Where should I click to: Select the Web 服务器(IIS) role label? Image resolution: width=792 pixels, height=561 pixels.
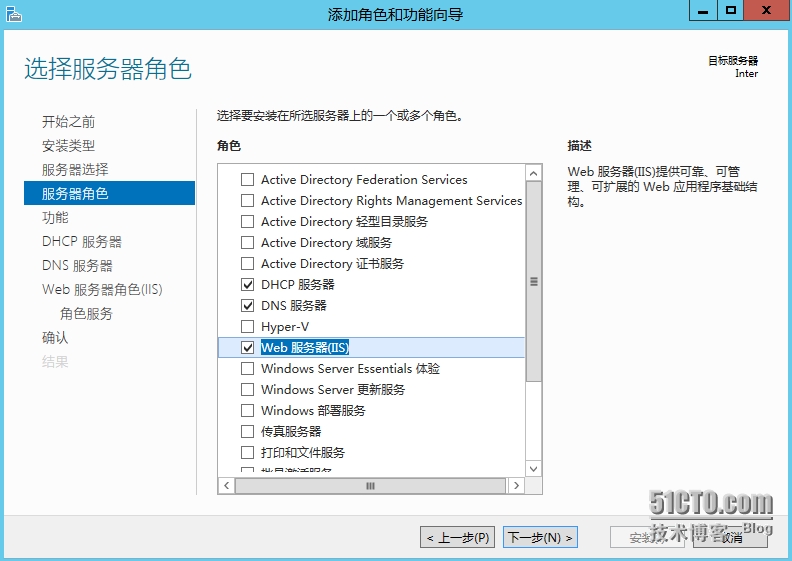pos(305,347)
